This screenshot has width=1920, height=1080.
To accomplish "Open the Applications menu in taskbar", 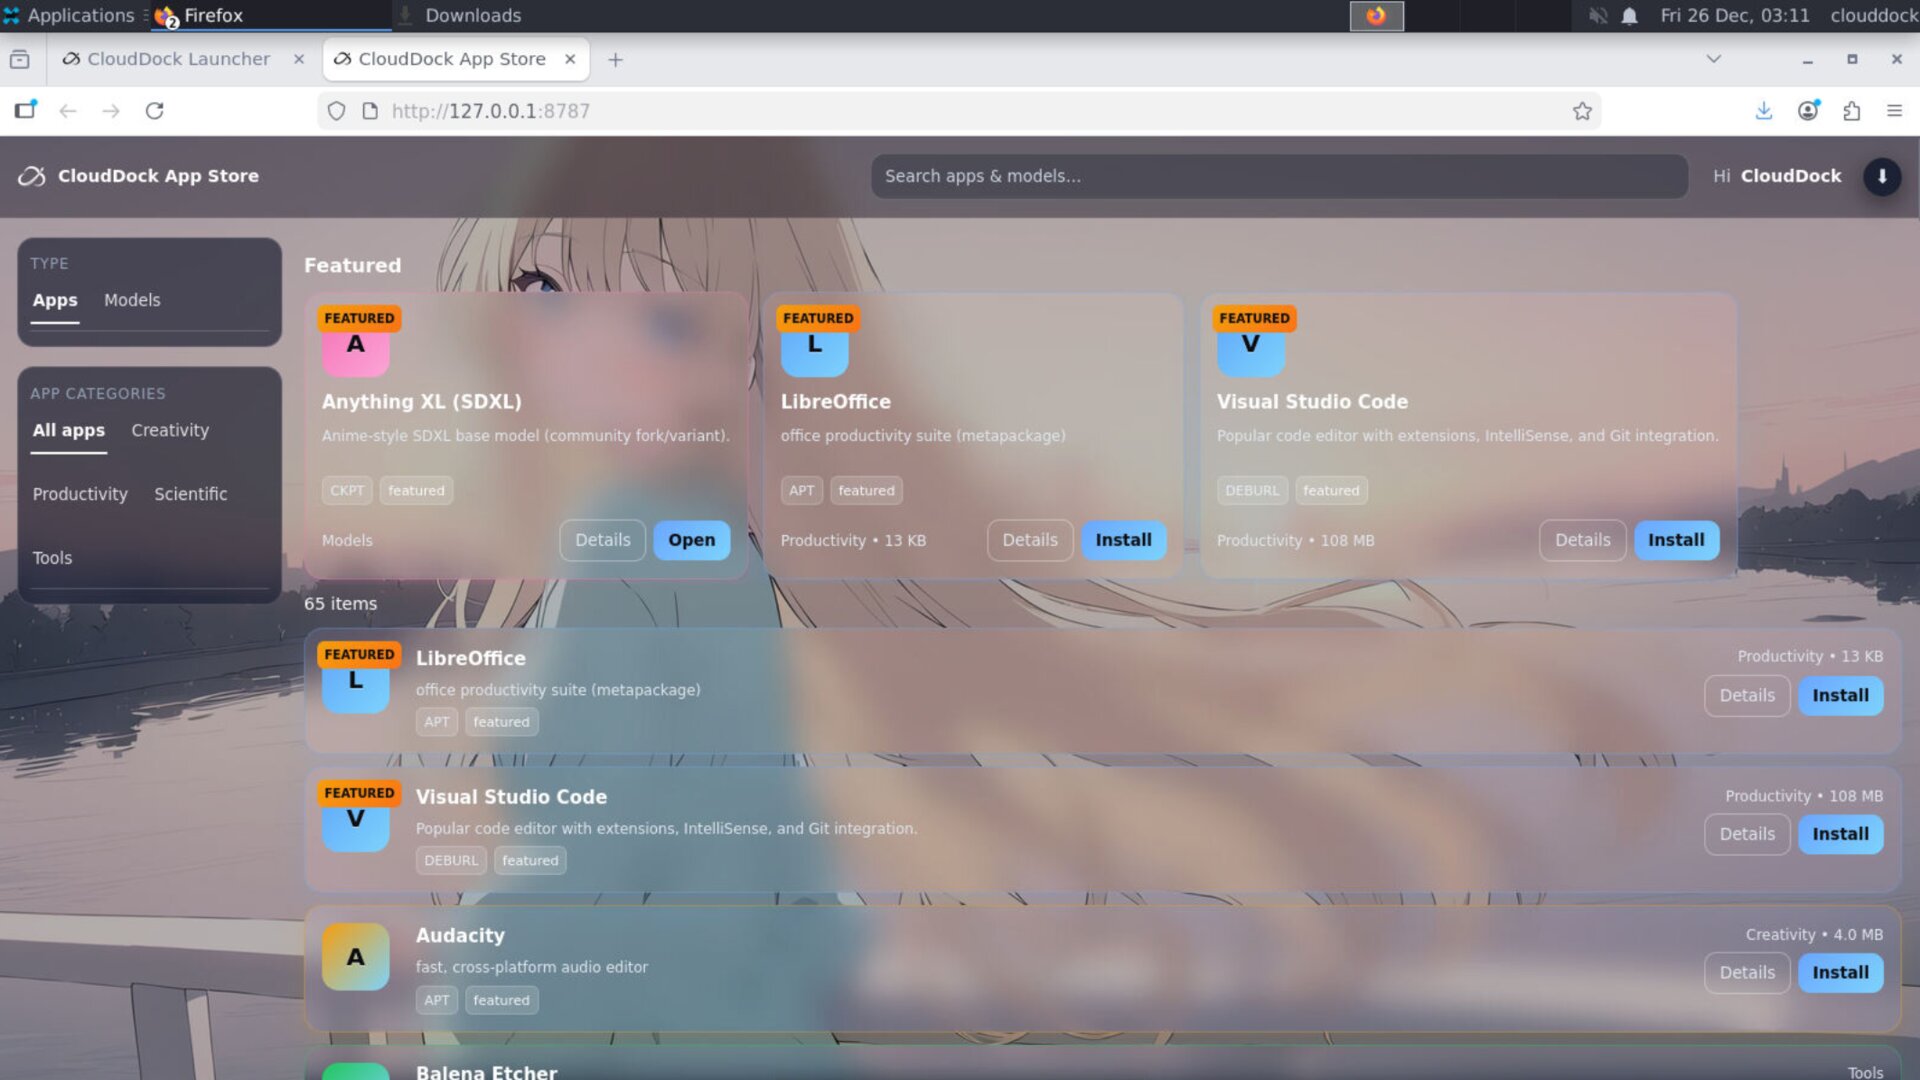I will [x=70, y=15].
